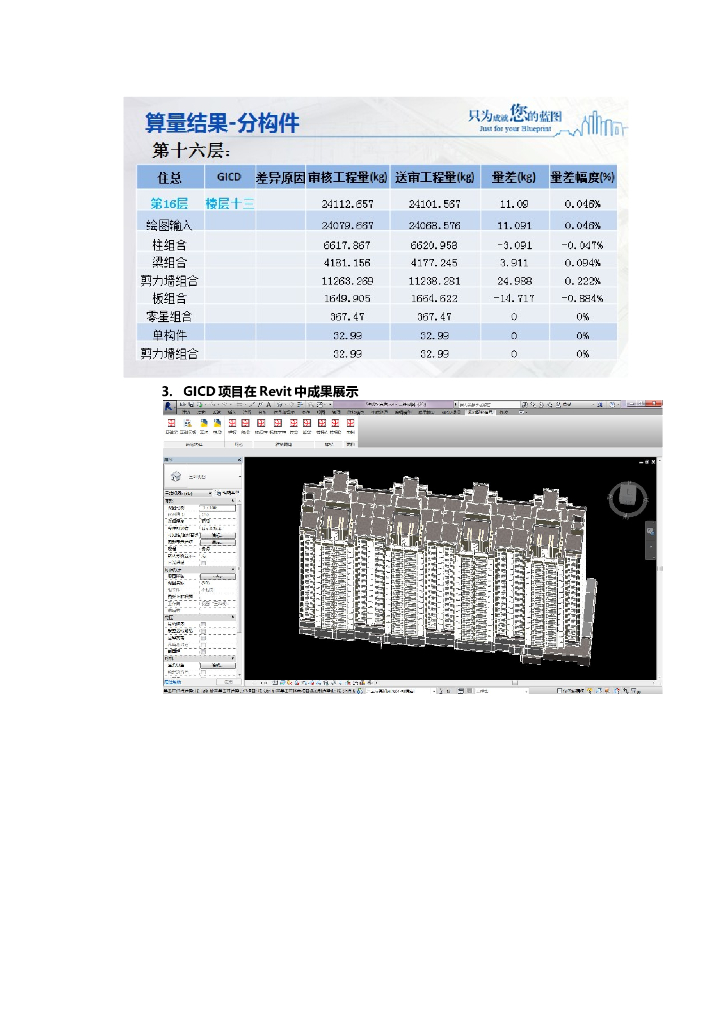Toggle the last checkbox in the extents group

(204, 651)
